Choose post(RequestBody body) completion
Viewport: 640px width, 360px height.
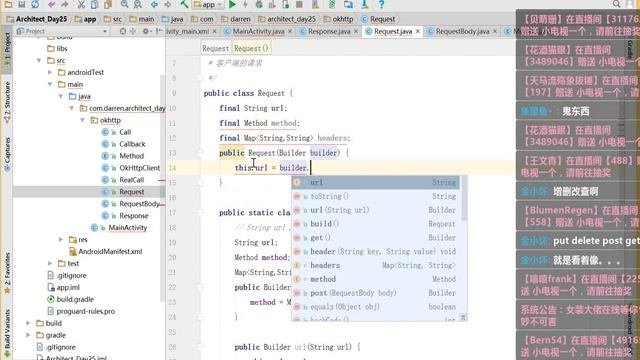pos(376,293)
